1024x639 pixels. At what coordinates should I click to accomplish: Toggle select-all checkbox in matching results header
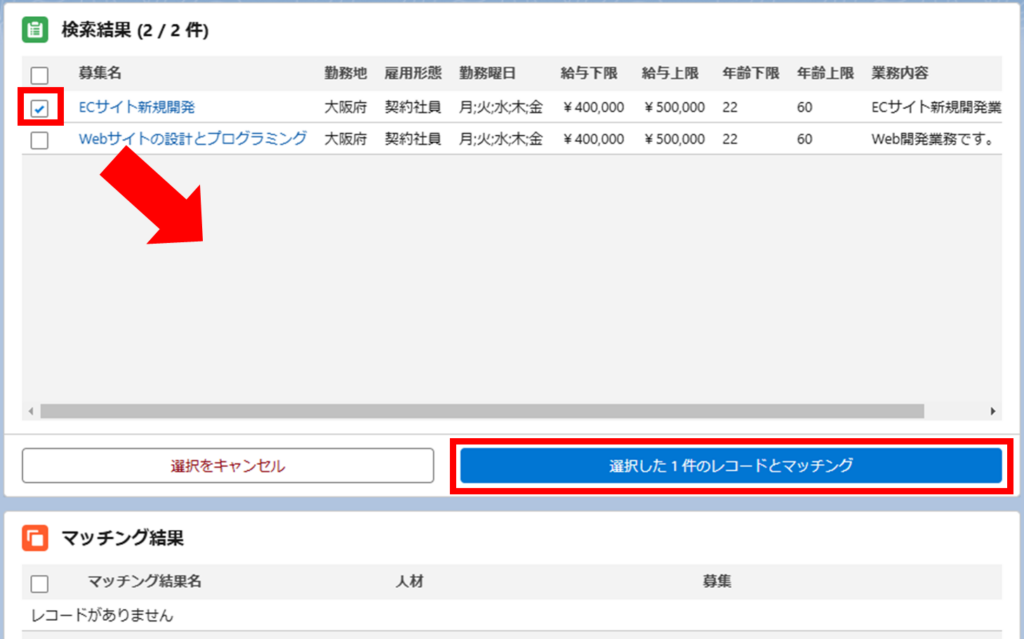tap(40, 582)
